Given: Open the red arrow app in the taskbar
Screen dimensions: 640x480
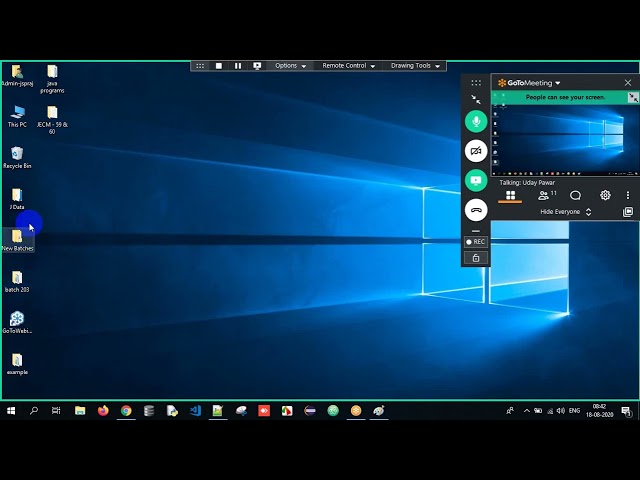Looking at the screenshot, I should click(264, 411).
